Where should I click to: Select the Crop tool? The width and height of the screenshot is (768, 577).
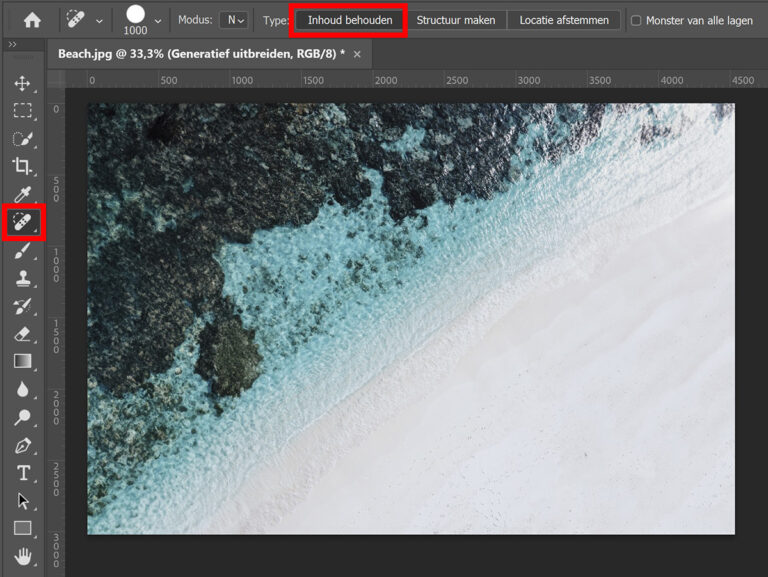[x=22, y=166]
